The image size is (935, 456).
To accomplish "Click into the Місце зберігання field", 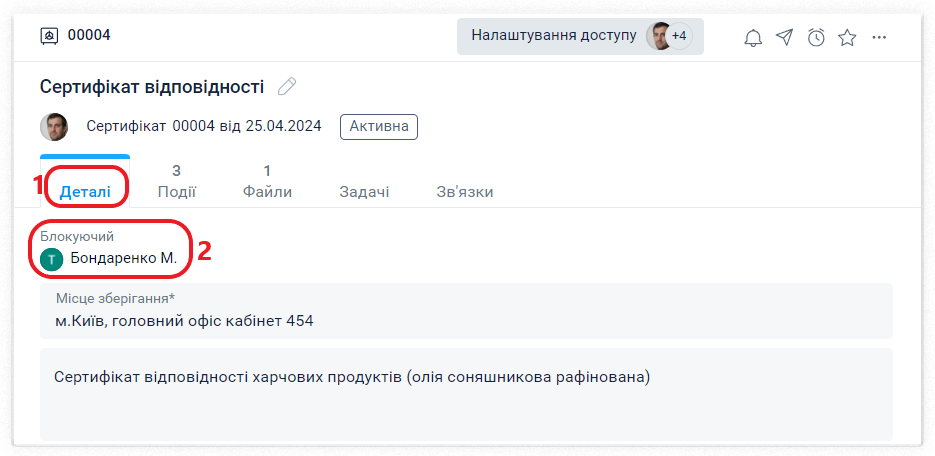I will point(465,321).
